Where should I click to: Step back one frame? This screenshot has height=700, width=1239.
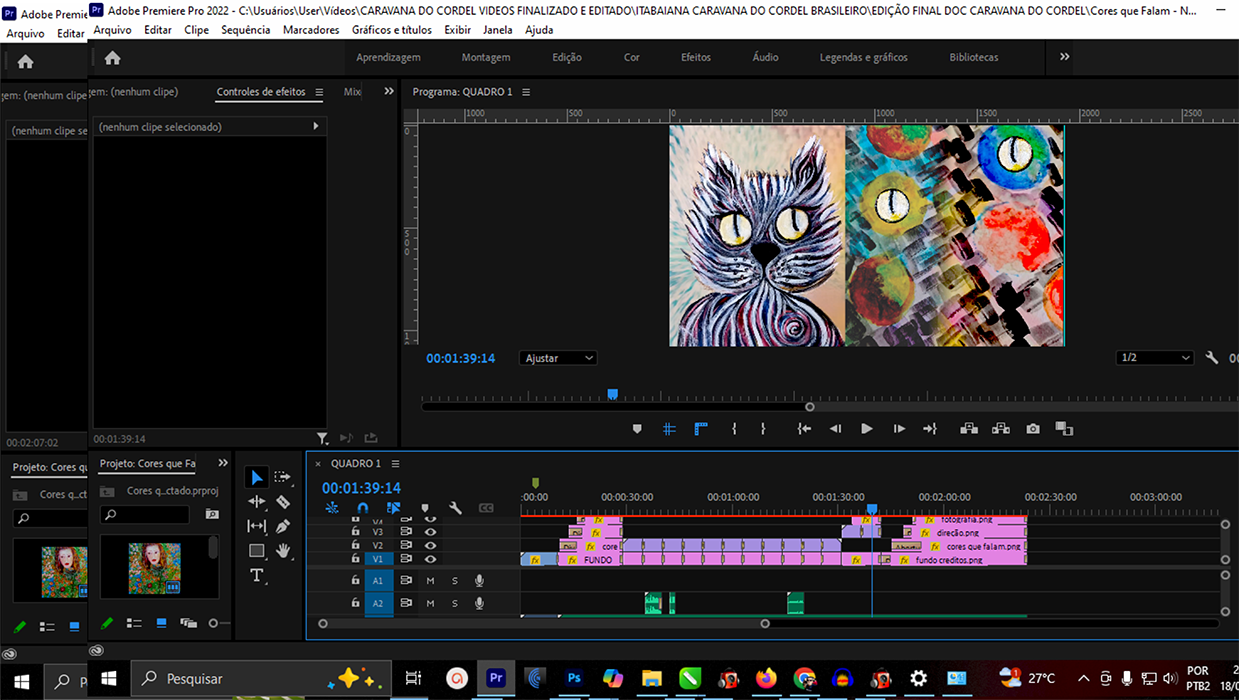(835, 429)
